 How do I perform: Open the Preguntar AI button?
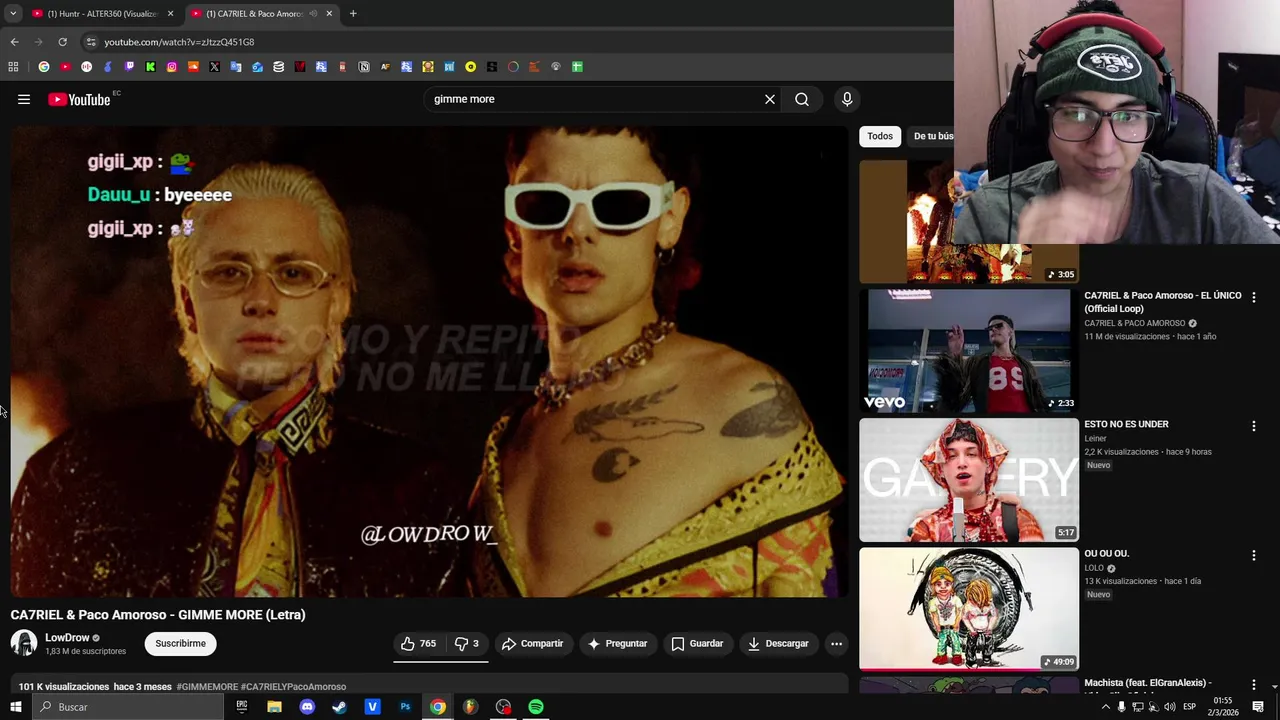[618, 644]
